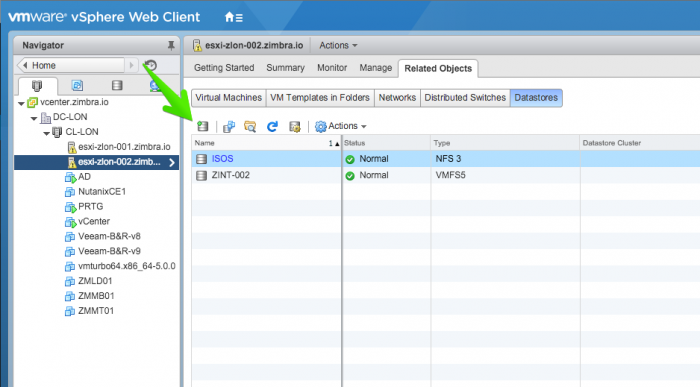Click the blue Refresh storage icon
This screenshot has width=700, height=387.
(x=272, y=127)
